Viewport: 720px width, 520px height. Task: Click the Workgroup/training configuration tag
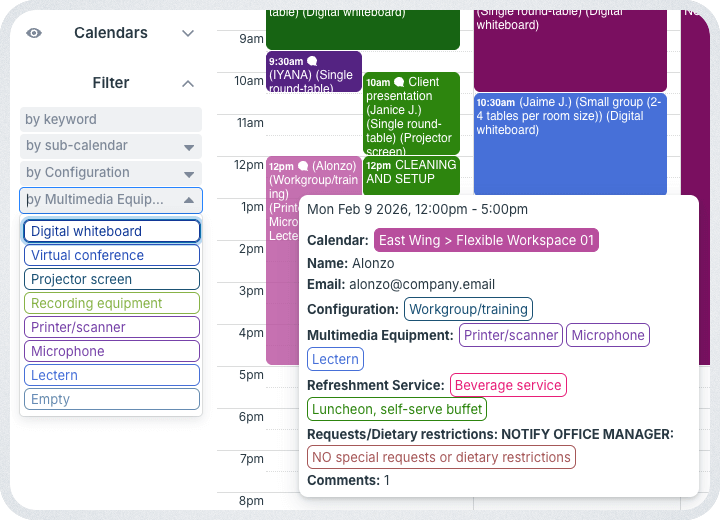point(469,310)
